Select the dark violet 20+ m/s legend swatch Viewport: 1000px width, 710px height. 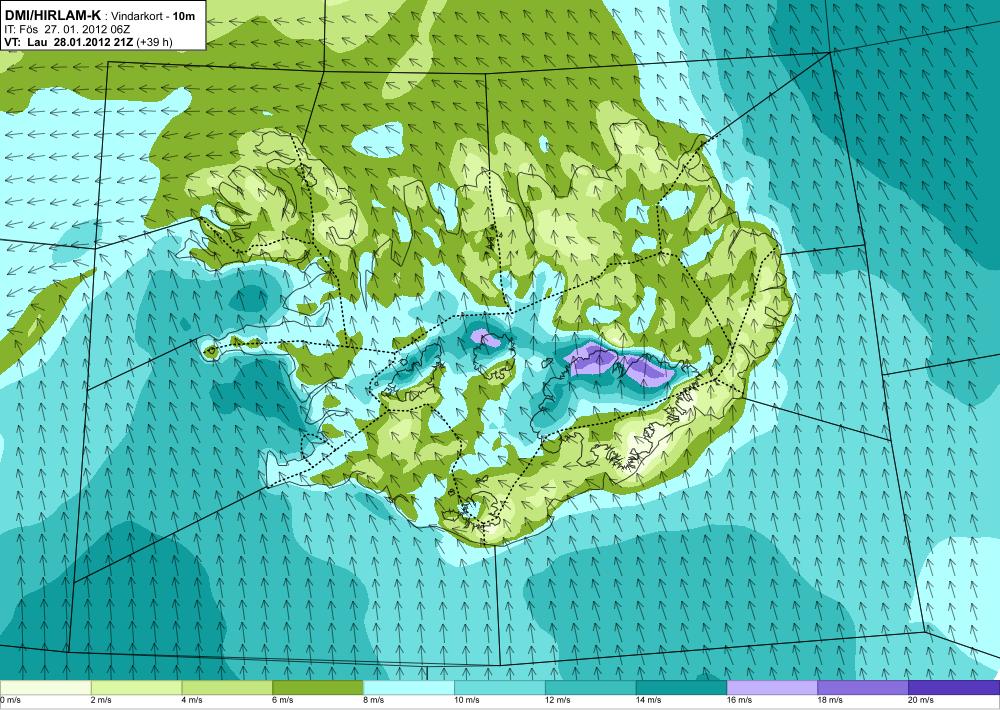954,688
